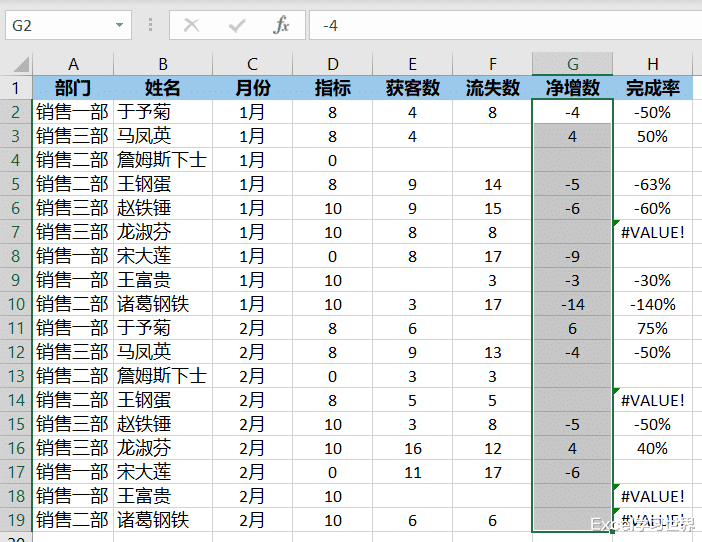Click 流失数 value 14 in row 5
Viewport: 702px width, 542px height.
492,184
